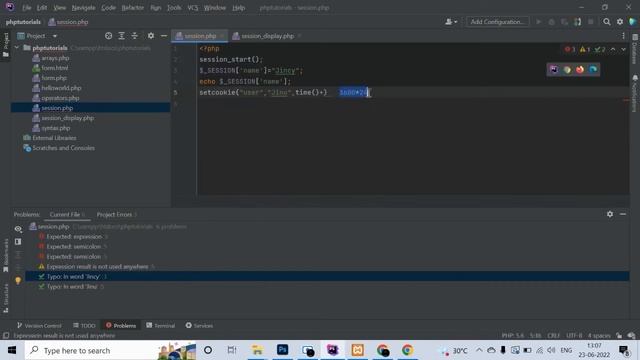Toggle editor preview icon in Problems panel

point(18,242)
